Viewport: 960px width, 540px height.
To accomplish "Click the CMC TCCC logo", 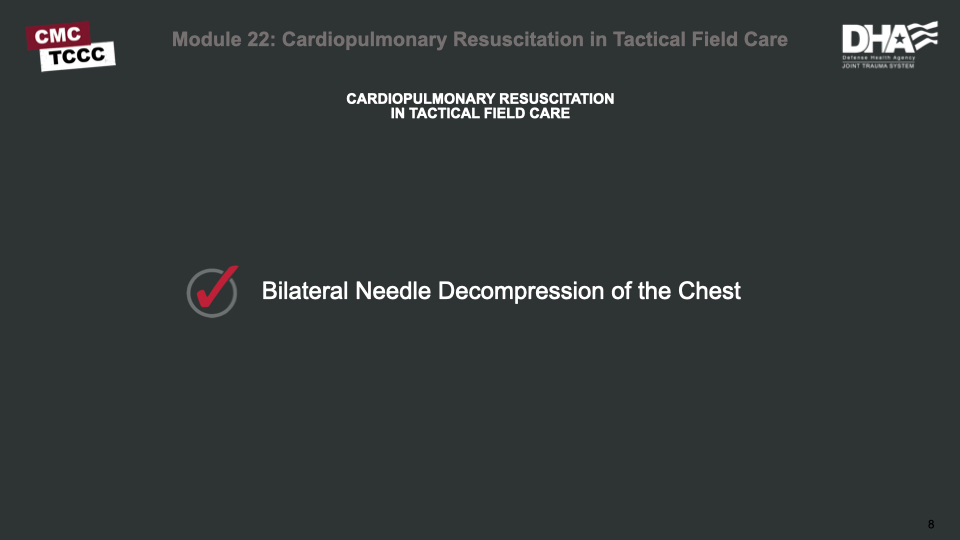I will point(71,45).
